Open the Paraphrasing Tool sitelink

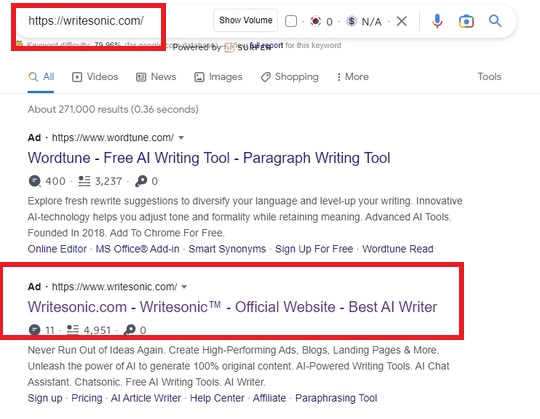point(336,398)
